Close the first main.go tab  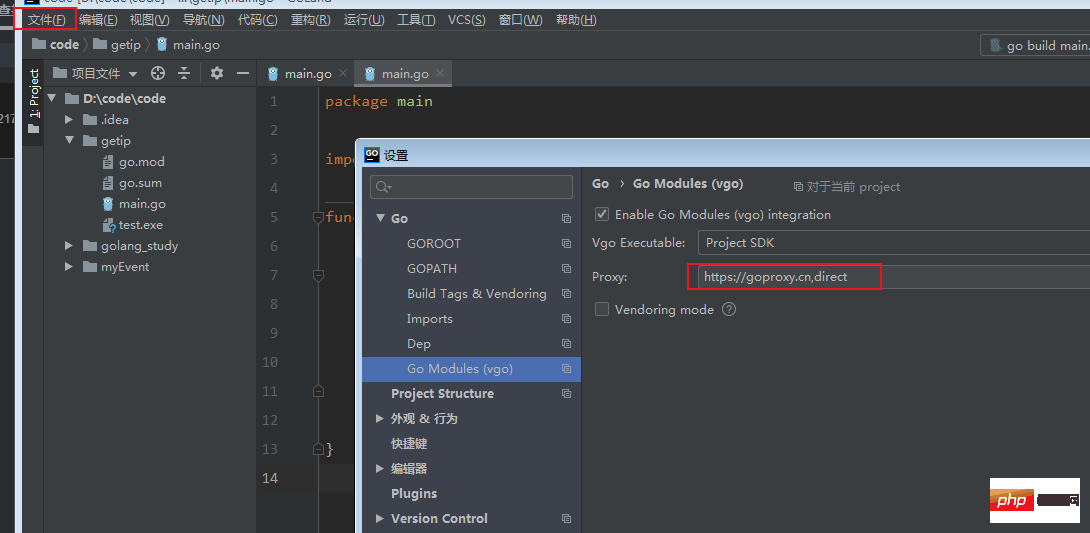click(343, 73)
